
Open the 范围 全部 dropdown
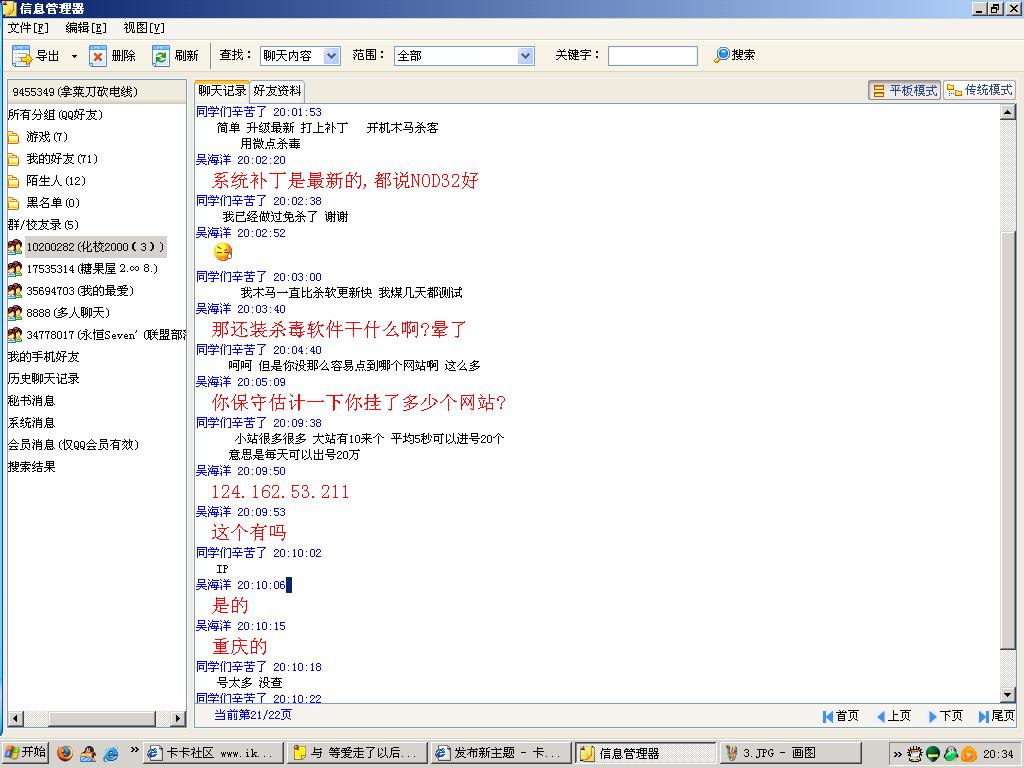coord(526,56)
